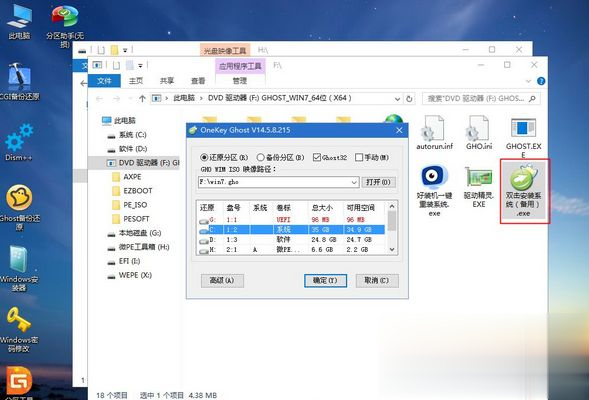Open quick access toolbar customize dropdown

pyautogui.click(x=140, y=66)
